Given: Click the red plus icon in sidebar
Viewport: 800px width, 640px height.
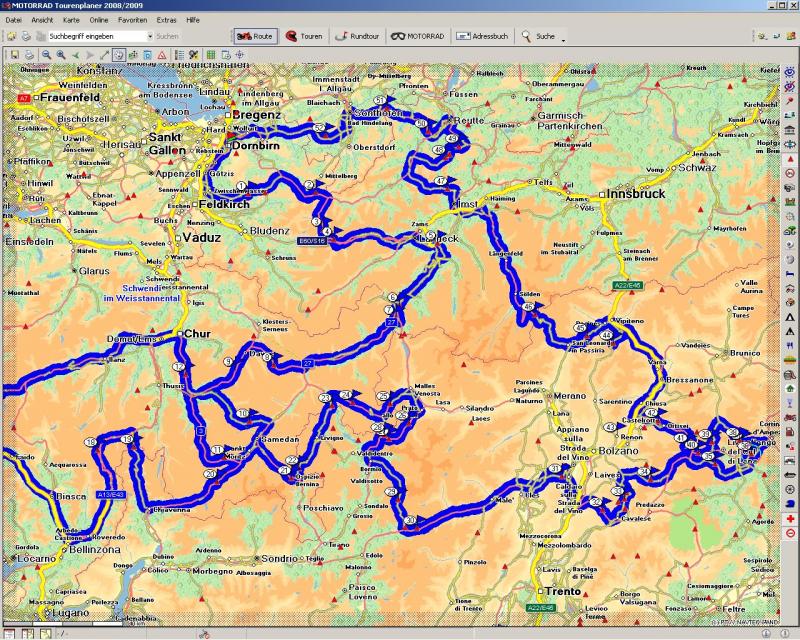Looking at the screenshot, I should point(790,519).
